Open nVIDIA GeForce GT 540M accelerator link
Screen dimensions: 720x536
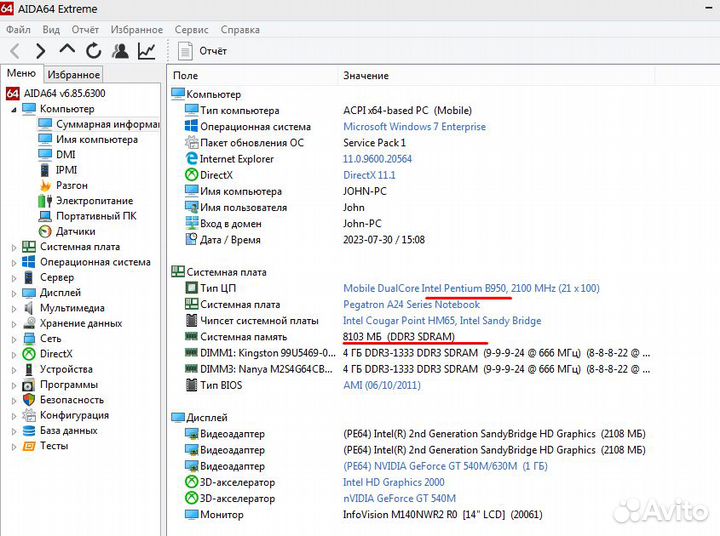(399, 498)
